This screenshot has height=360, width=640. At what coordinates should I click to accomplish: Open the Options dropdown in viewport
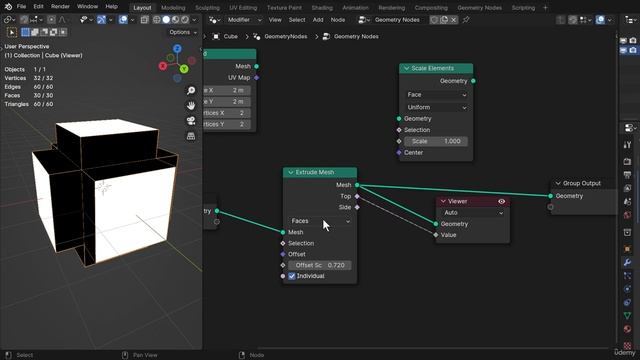[x=183, y=32]
